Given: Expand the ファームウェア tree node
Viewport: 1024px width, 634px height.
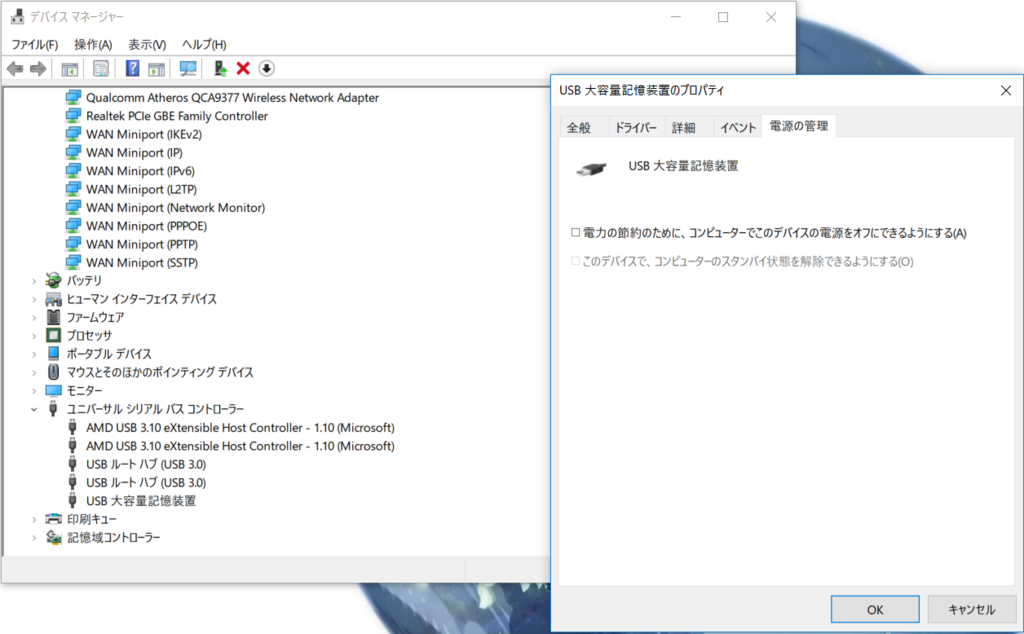Looking at the screenshot, I should [34, 317].
